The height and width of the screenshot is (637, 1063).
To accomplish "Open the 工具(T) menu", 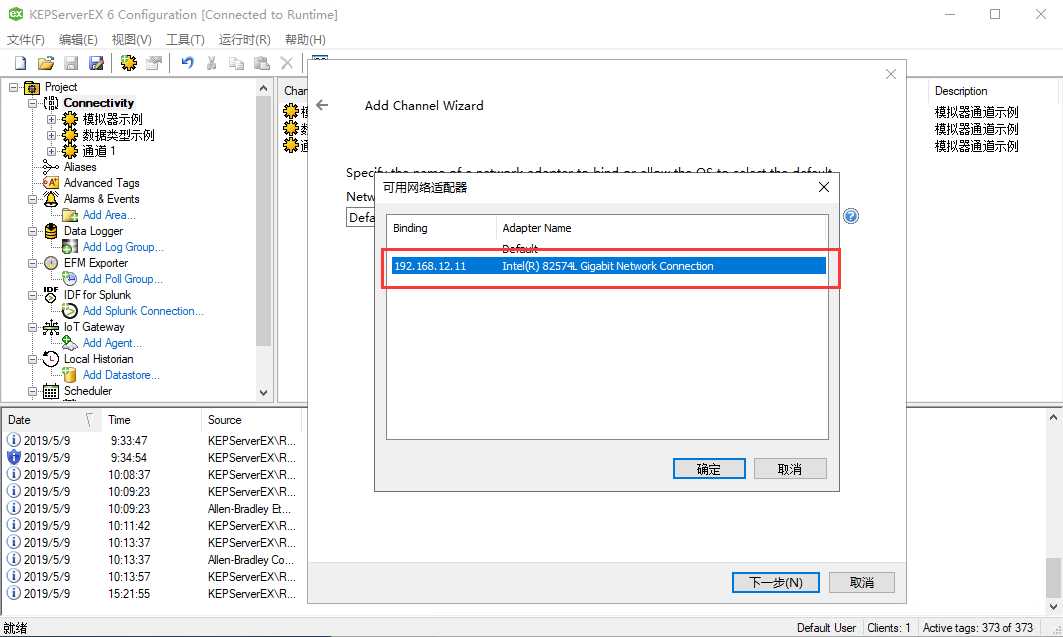I will pos(185,40).
